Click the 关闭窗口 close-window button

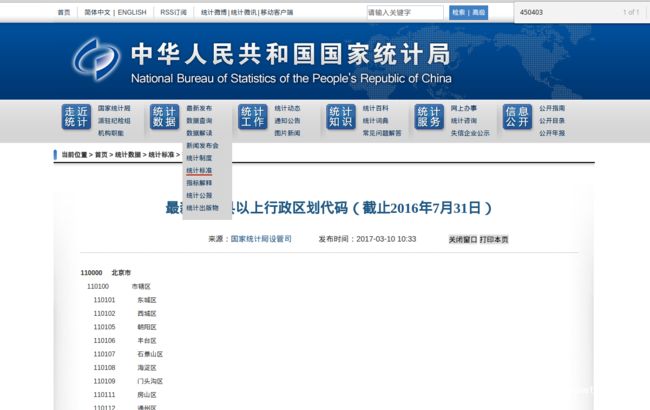coord(463,240)
